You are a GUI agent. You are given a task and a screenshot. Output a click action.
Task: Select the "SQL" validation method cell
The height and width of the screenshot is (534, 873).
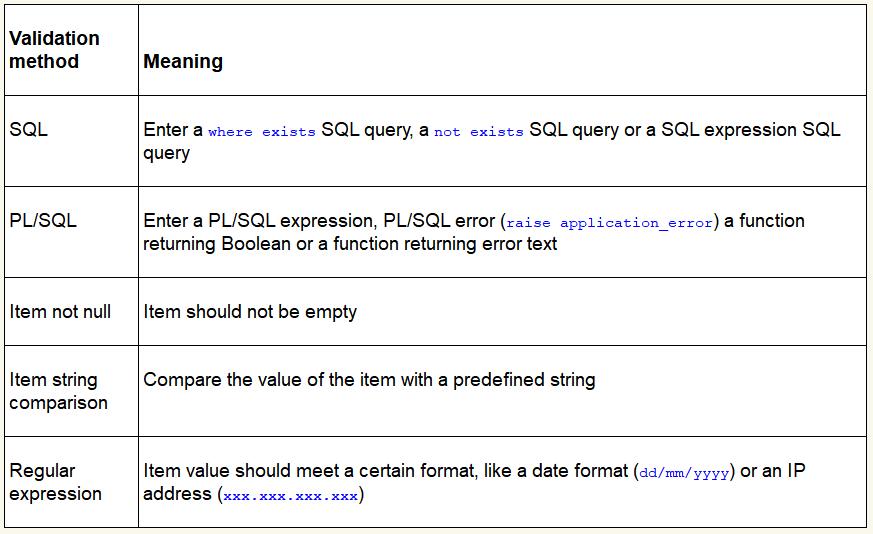[x=29, y=130]
